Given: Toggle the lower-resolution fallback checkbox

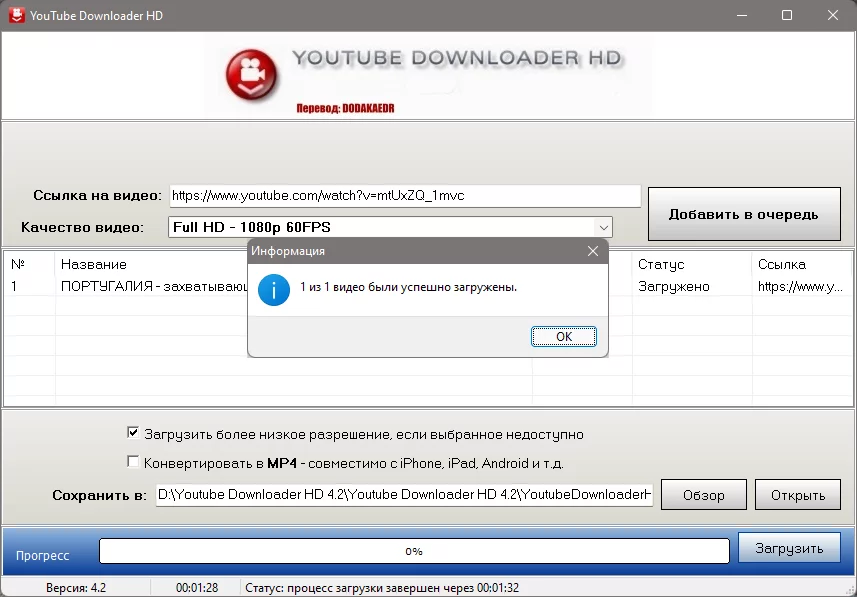Looking at the screenshot, I should point(133,433).
